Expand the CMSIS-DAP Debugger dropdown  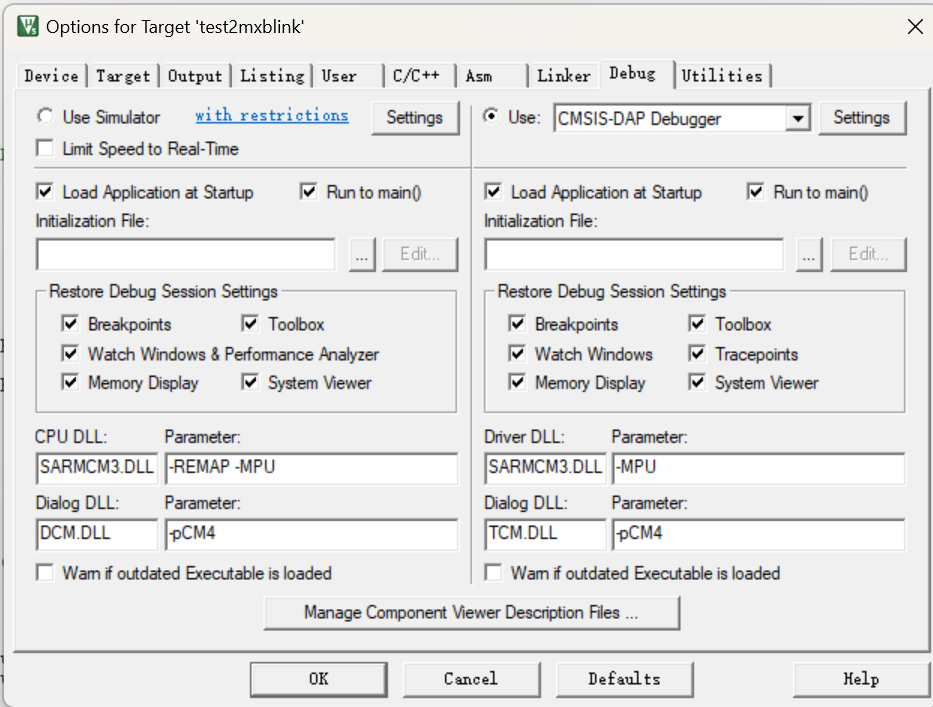pos(797,118)
